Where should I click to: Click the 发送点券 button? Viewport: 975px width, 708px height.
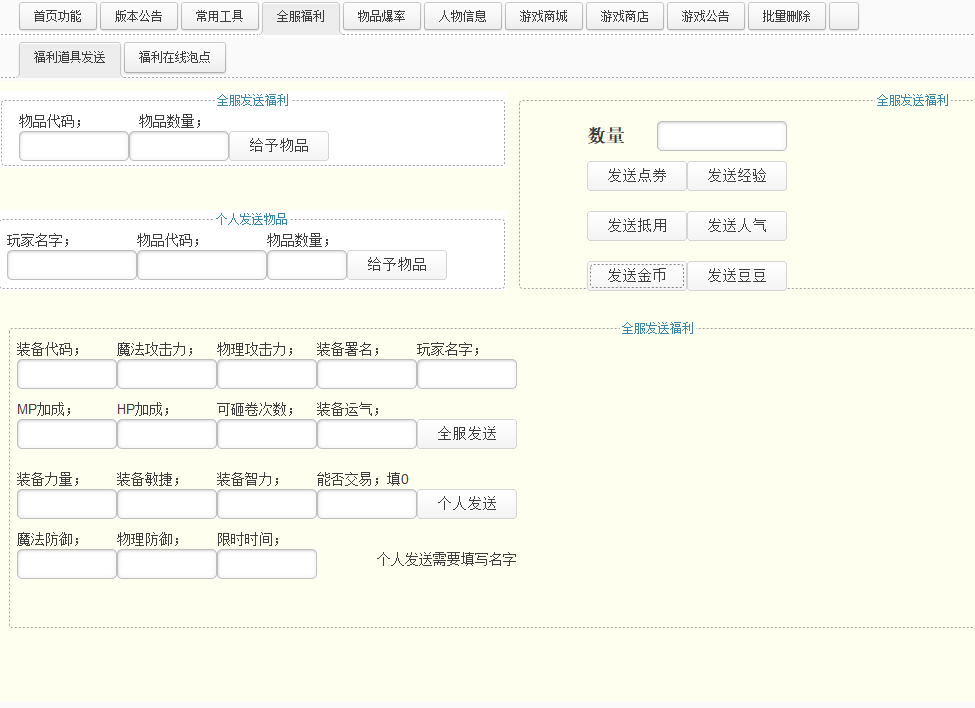point(636,176)
